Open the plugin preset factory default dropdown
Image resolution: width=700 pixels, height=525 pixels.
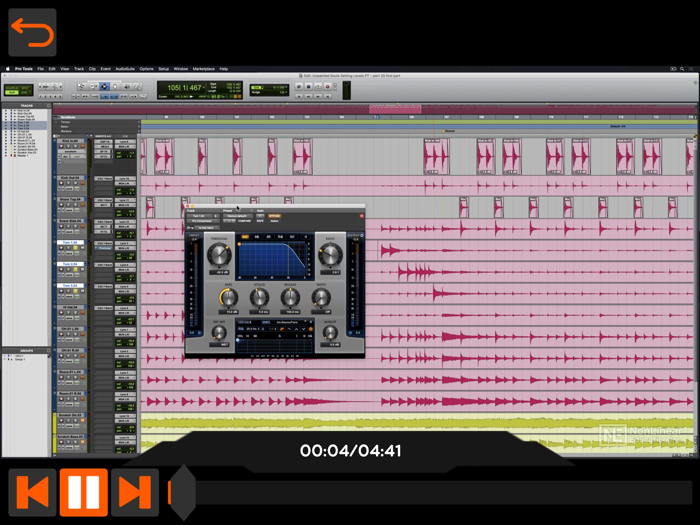point(237,216)
